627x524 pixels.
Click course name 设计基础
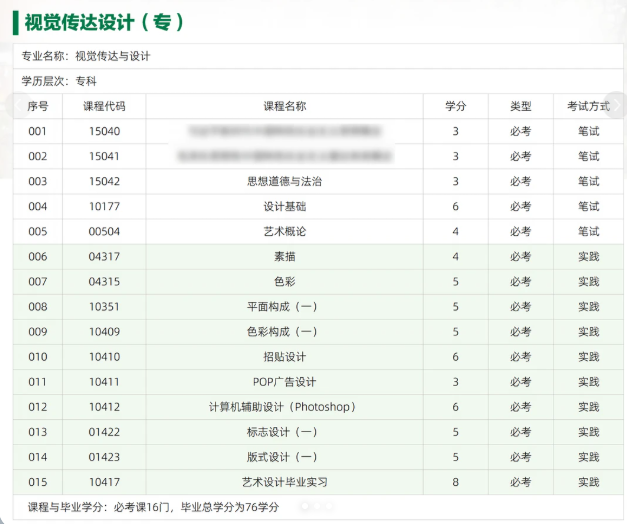[x=285, y=207]
